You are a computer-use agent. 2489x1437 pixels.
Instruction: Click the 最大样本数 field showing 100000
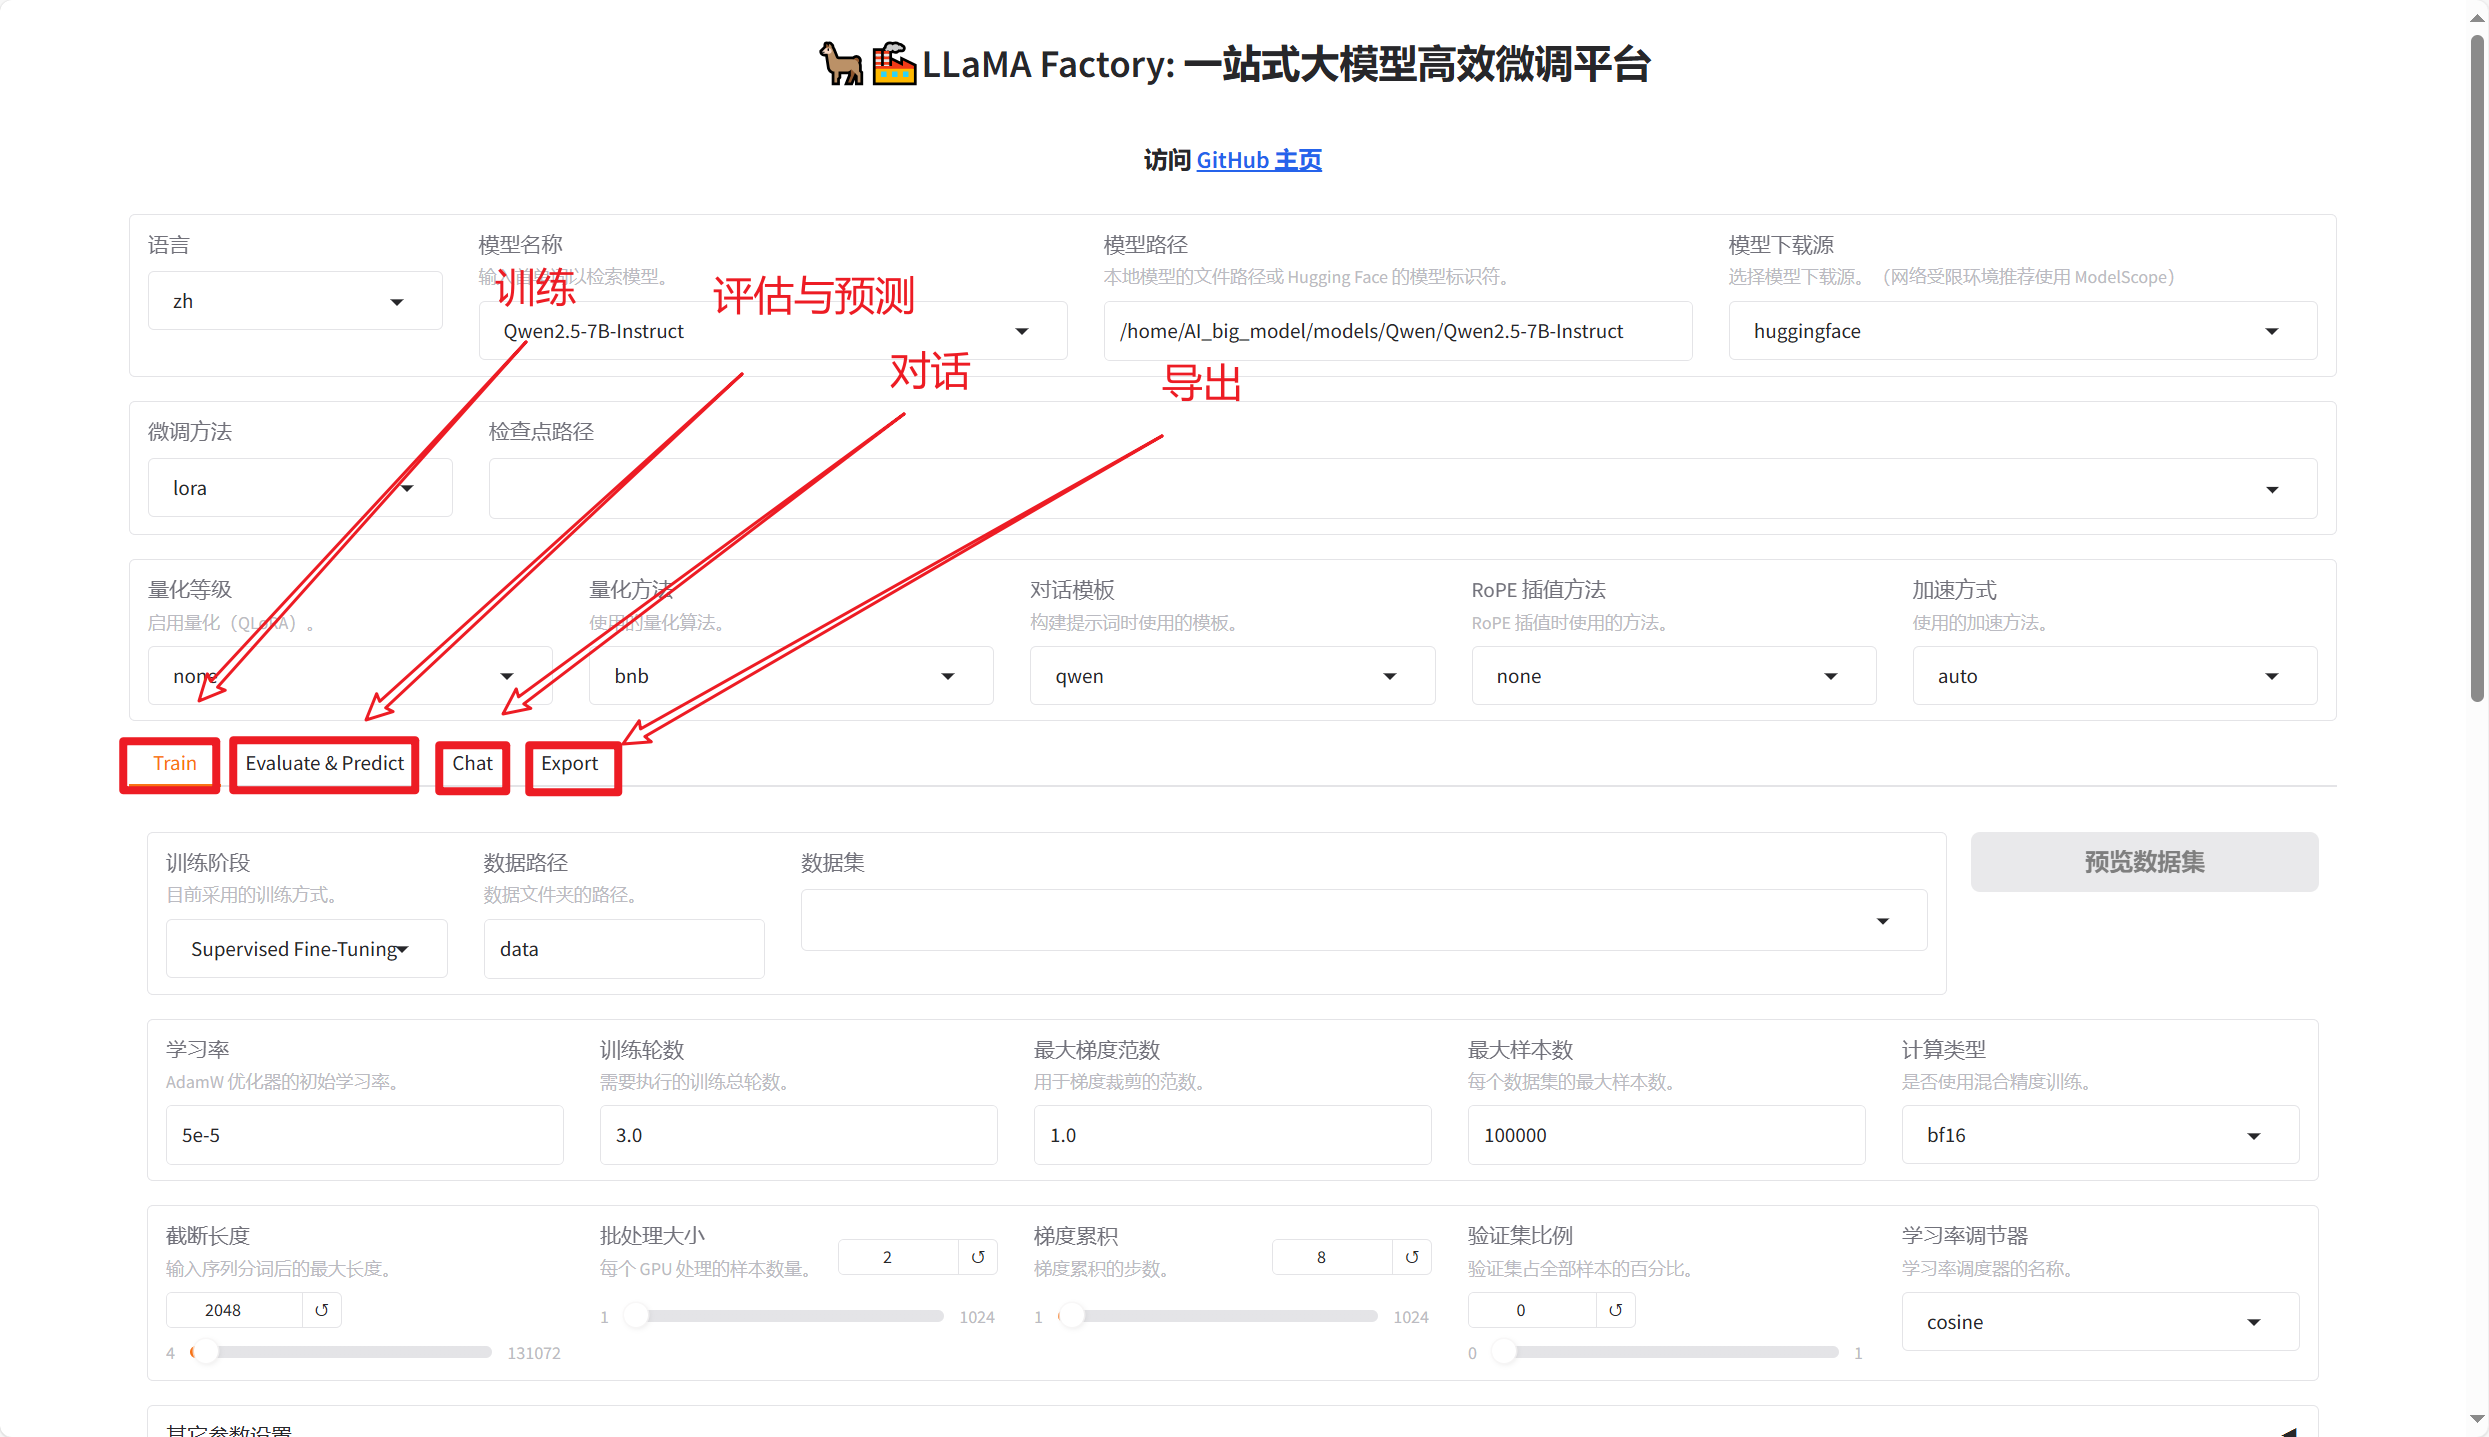point(1666,1135)
